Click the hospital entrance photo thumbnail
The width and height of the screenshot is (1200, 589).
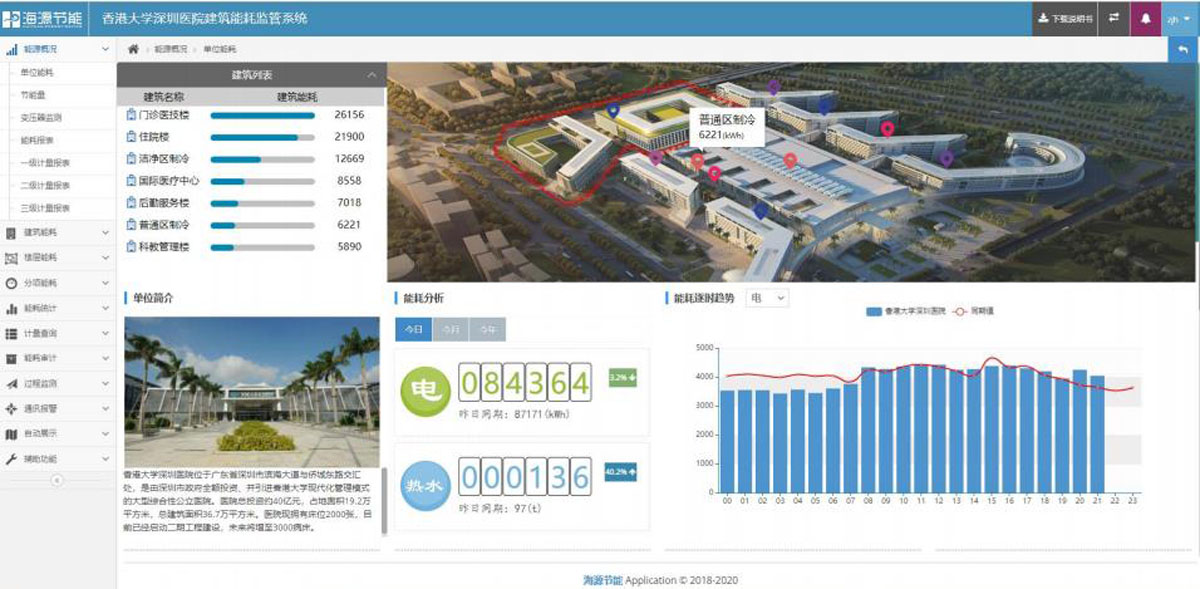pyautogui.click(x=252, y=390)
